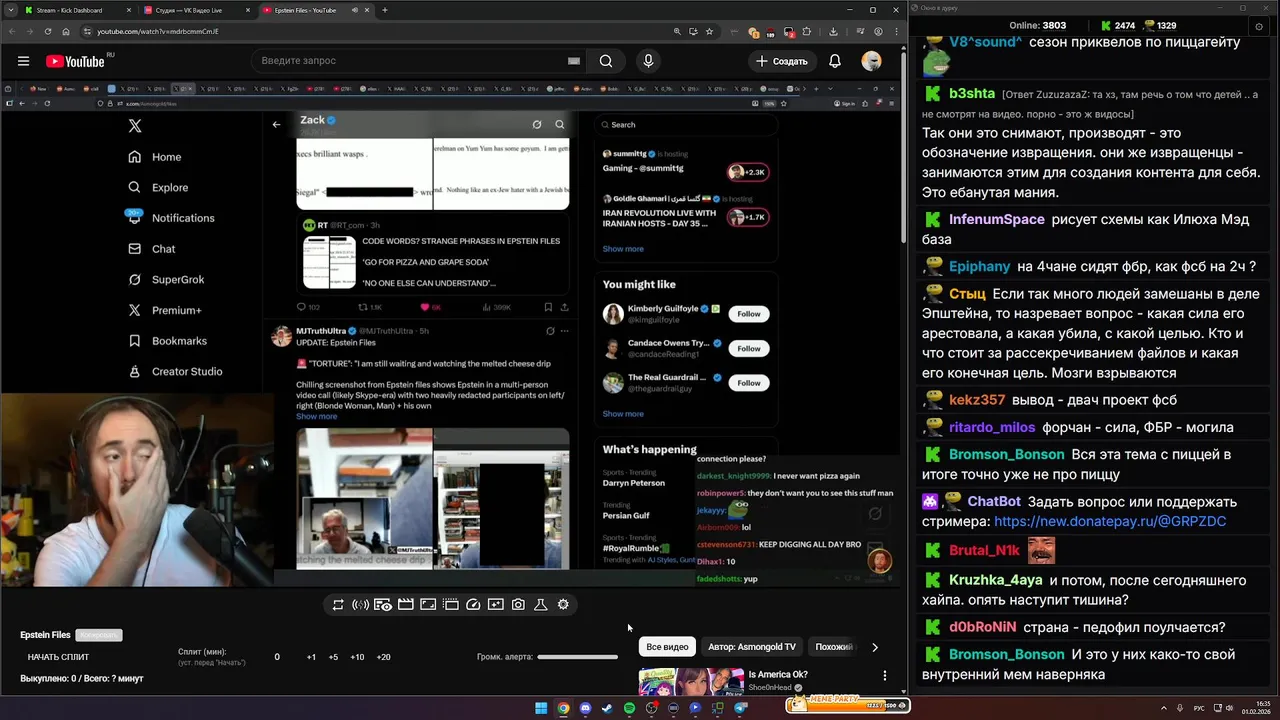Screen dimensions: 1280x720
Task: Click the speedometer icon in video toolbar
Action: 474,605
